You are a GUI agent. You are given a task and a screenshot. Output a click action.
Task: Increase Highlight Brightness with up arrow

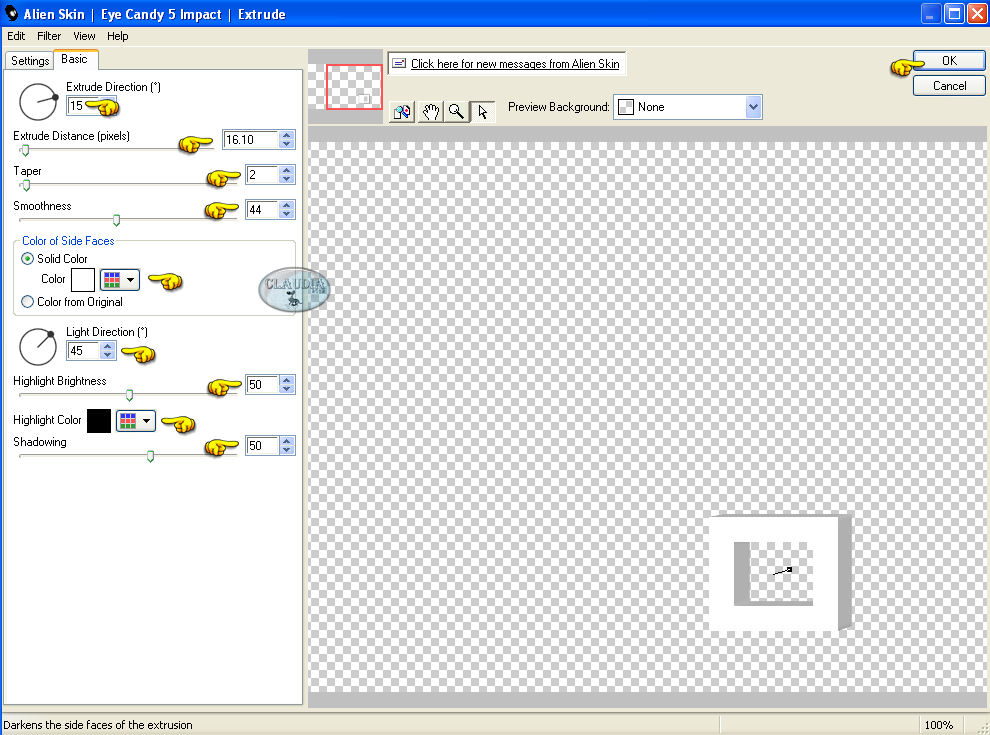point(287,380)
